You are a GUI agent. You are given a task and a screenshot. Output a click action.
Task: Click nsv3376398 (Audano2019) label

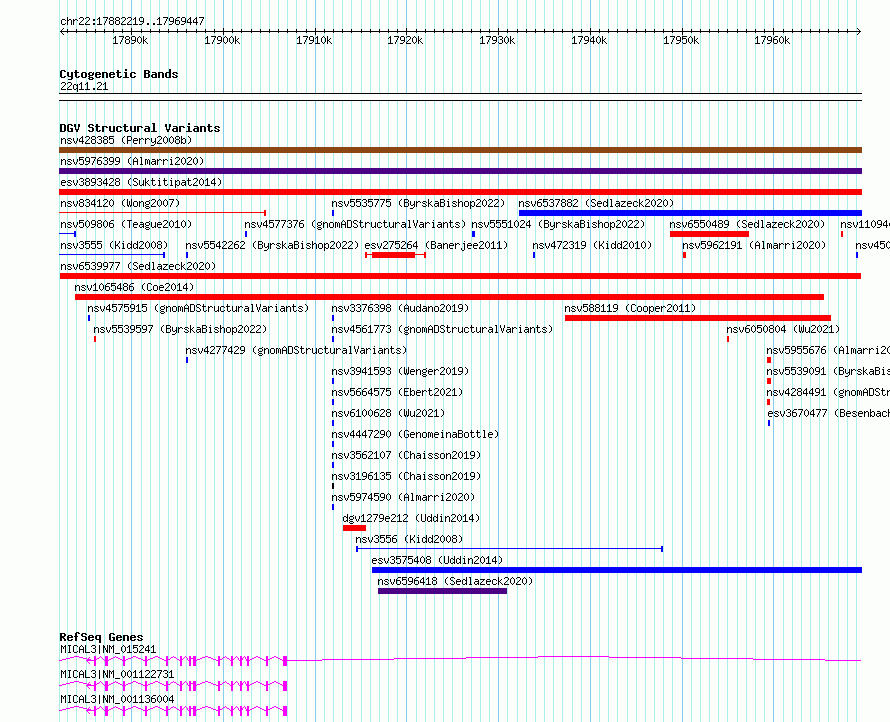pos(400,308)
